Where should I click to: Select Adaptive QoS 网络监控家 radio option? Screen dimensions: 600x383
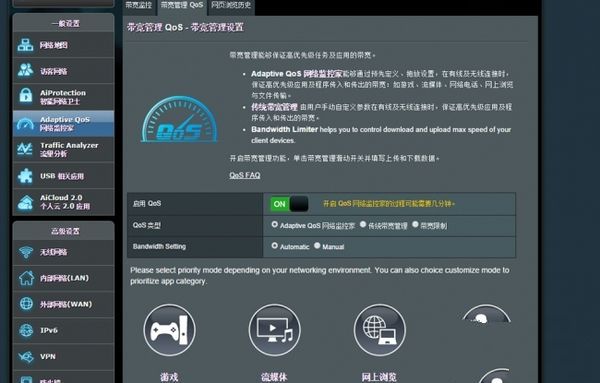pos(274,224)
